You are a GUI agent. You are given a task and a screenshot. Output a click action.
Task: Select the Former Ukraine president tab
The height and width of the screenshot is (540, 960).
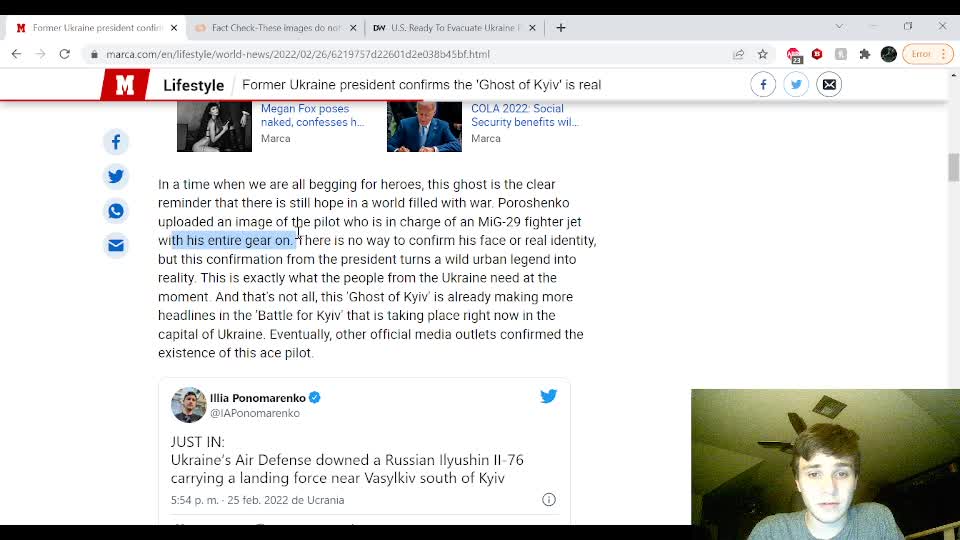pos(95,28)
